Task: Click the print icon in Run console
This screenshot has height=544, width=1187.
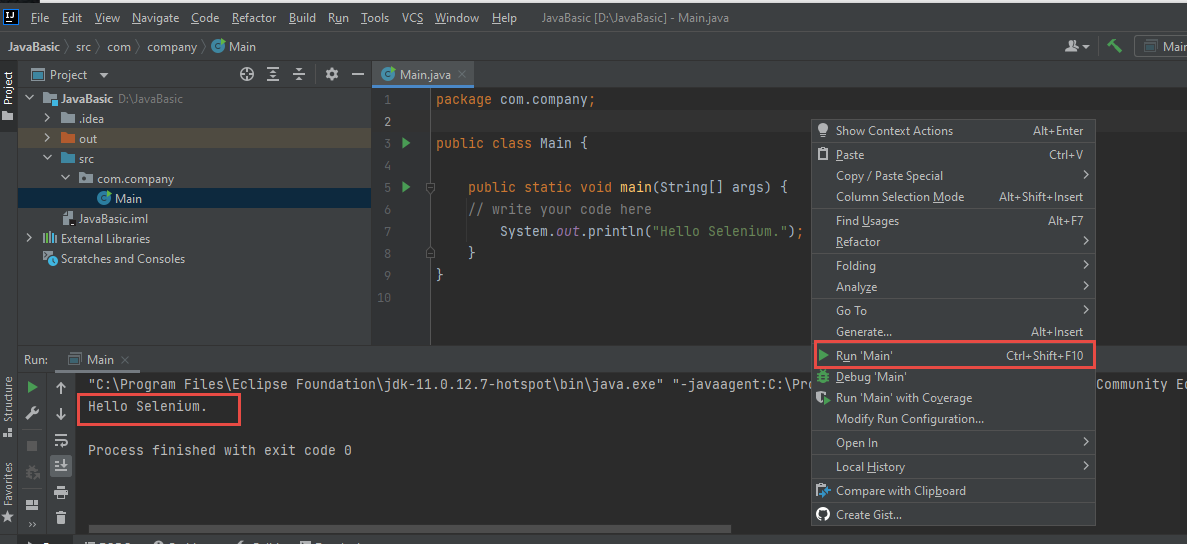Action: click(x=61, y=492)
